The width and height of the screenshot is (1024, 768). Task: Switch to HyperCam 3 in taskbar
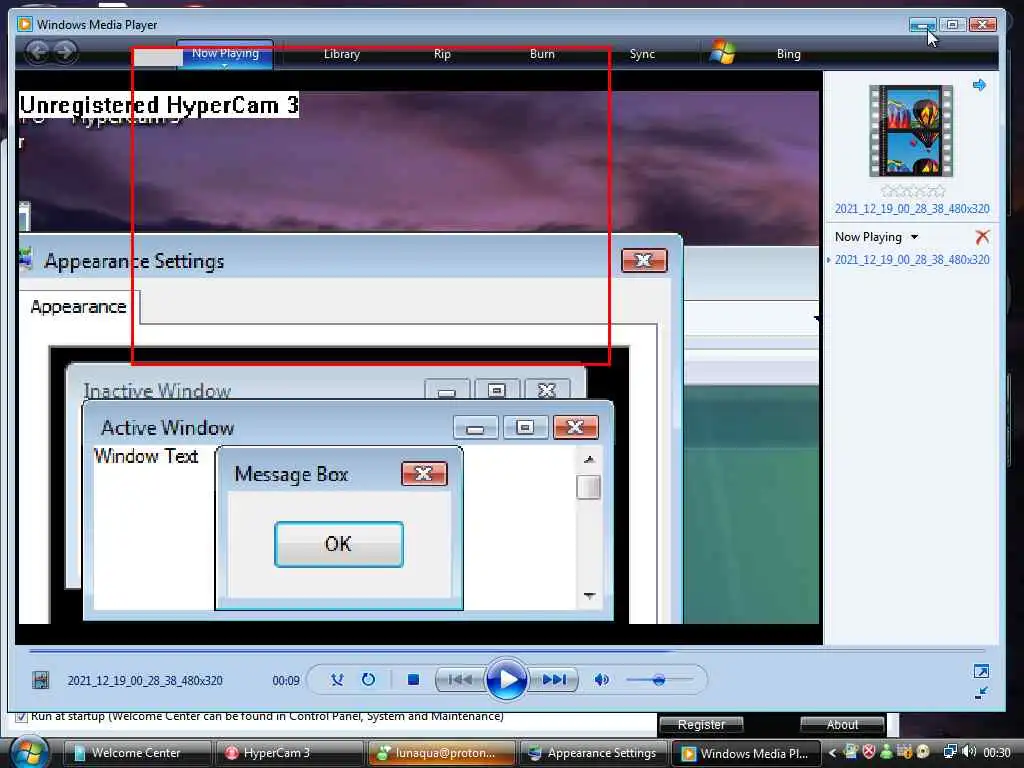[288, 753]
